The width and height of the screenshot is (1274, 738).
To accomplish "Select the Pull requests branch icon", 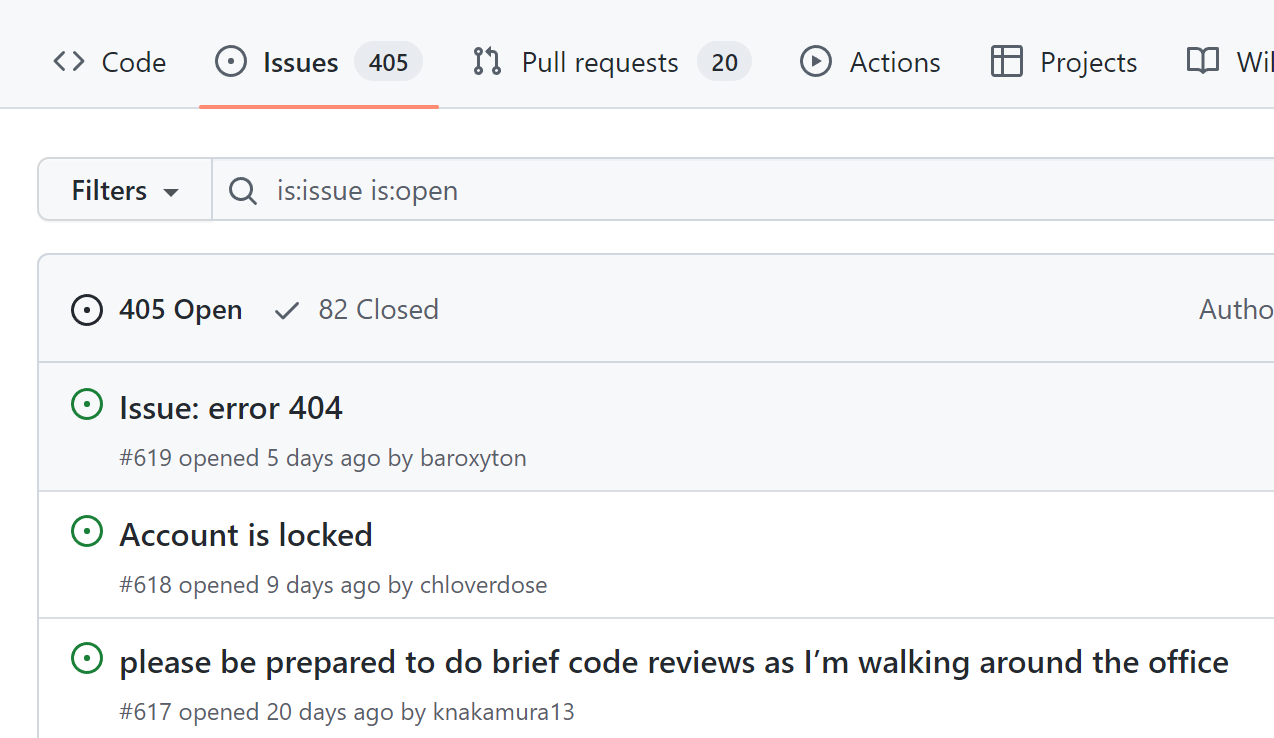I will pos(486,61).
